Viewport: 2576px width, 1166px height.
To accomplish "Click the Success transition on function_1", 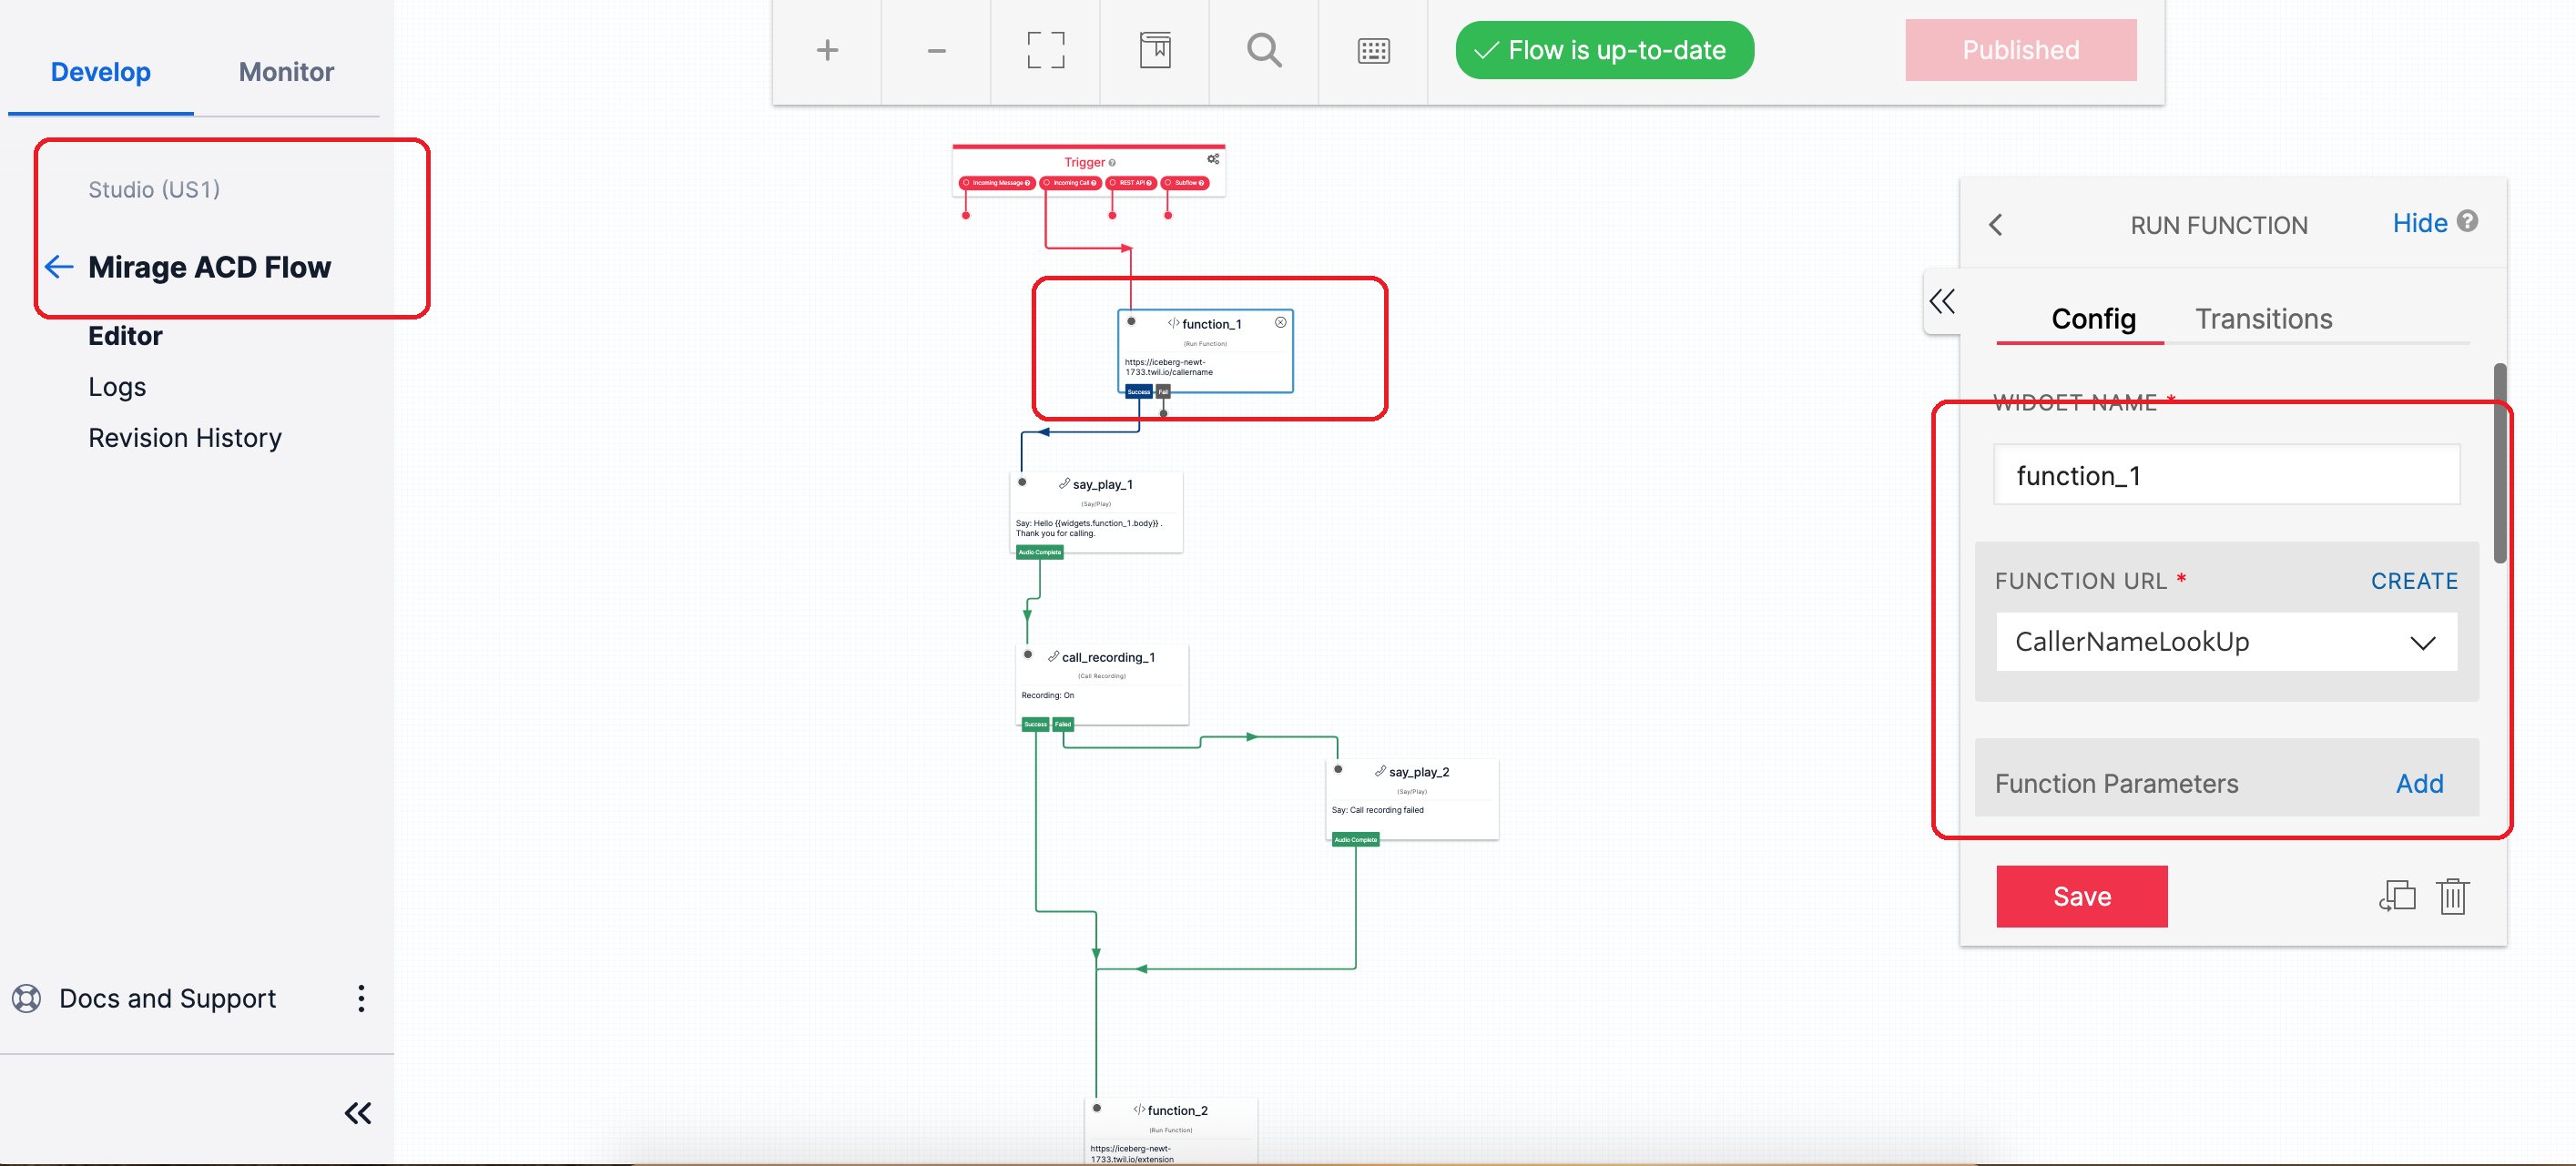I will [1139, 392].
